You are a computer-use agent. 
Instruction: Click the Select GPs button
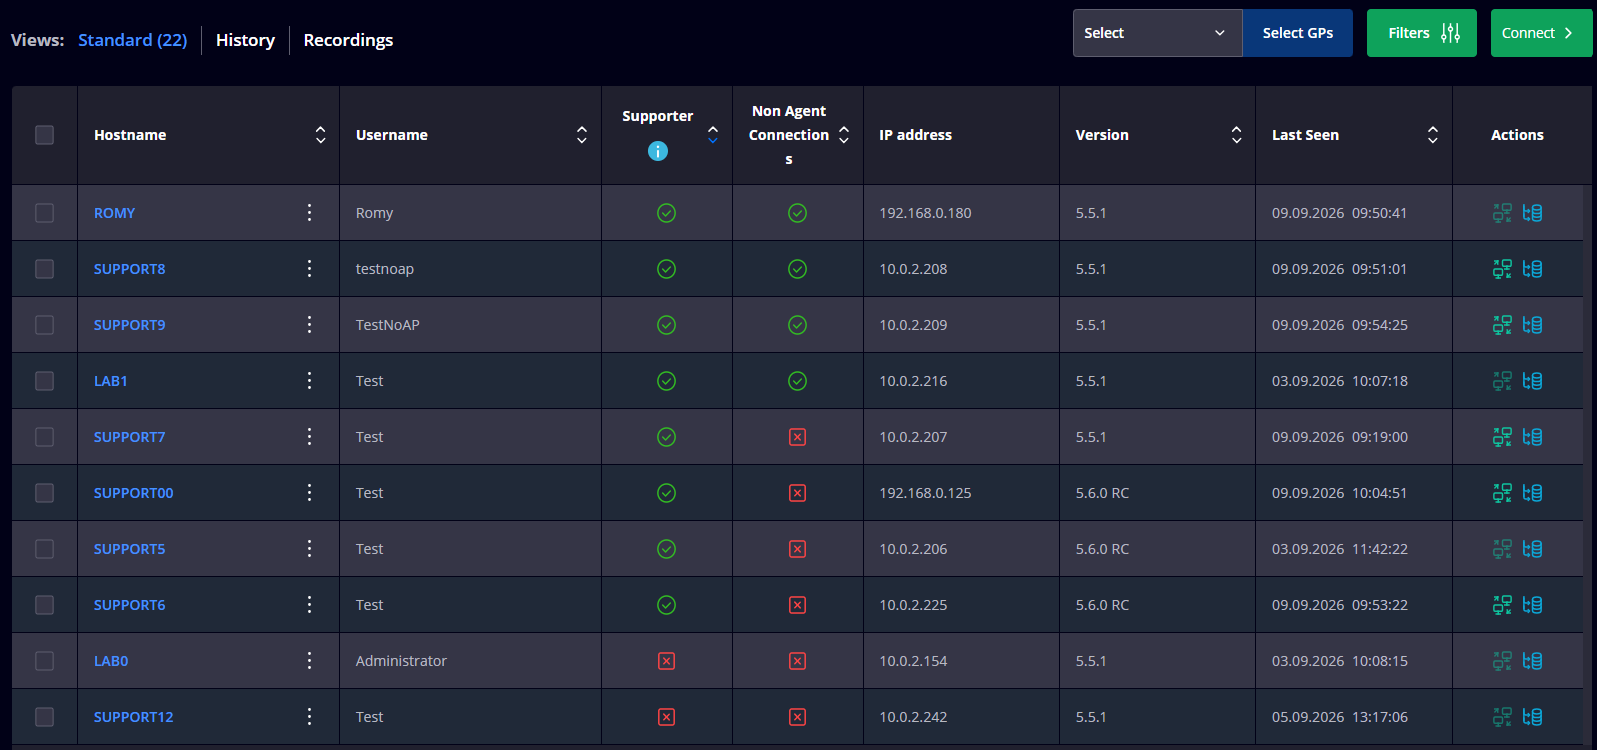[1297, 33]
